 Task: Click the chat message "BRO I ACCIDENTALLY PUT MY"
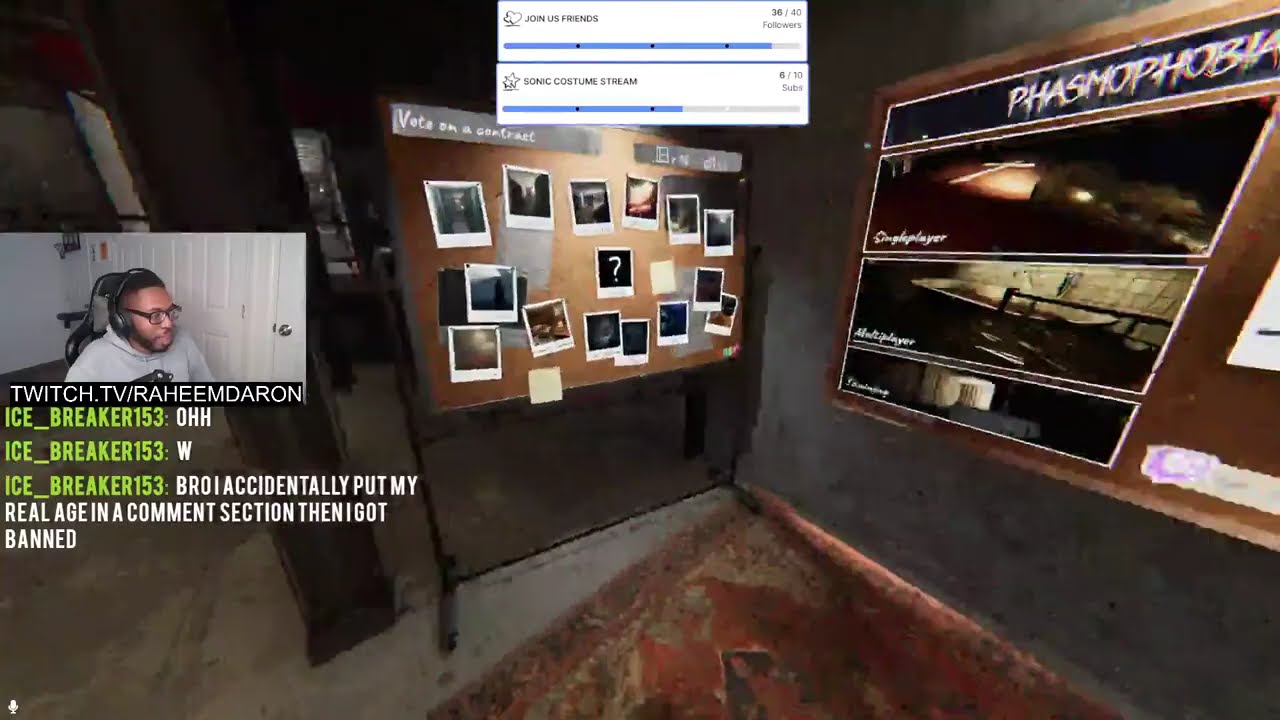click(x=296, y=486)
